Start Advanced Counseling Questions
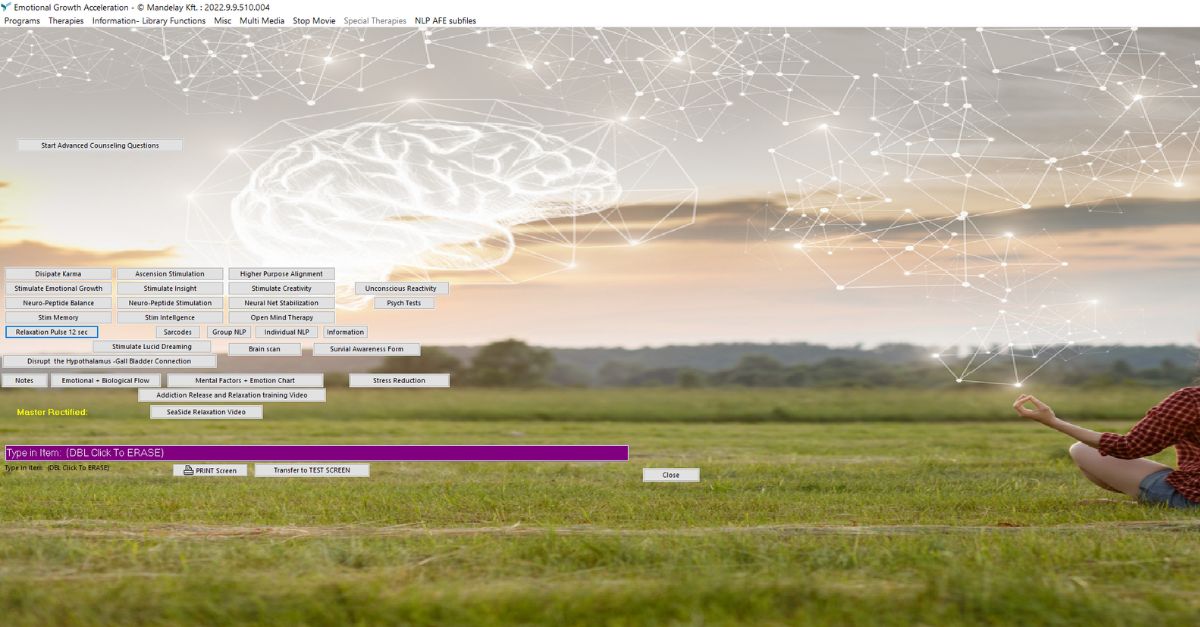This screenshot has height=627, width=1200. [x=100, y=145]
